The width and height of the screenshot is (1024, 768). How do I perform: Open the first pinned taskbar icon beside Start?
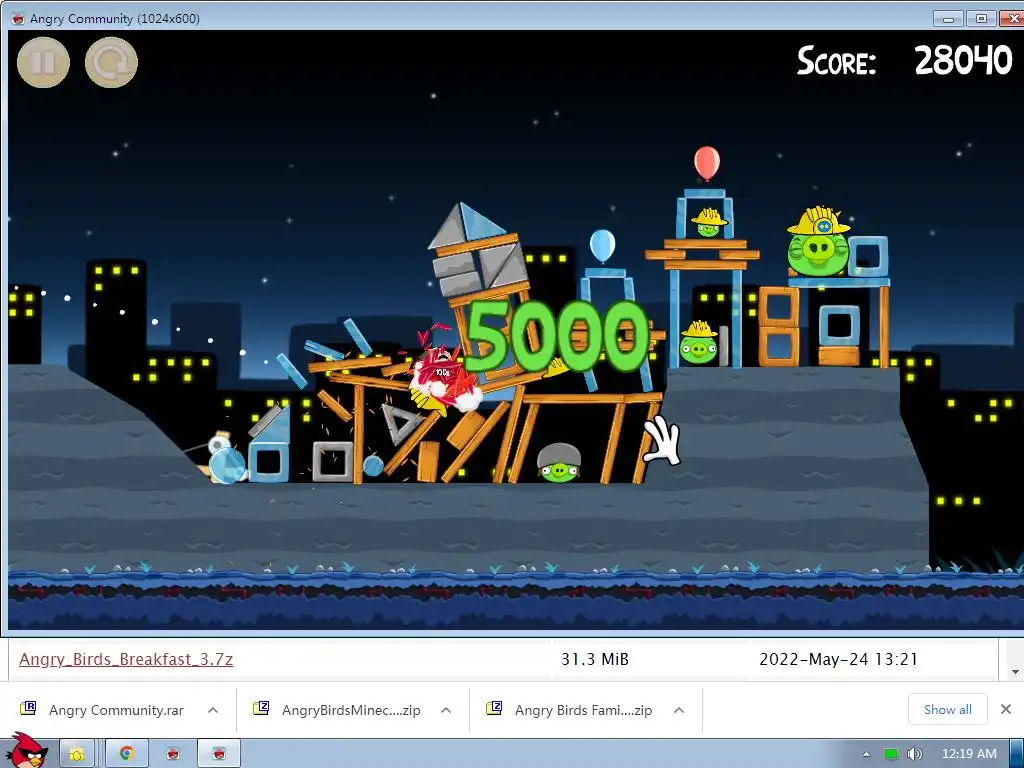click(x=77, y=754)
